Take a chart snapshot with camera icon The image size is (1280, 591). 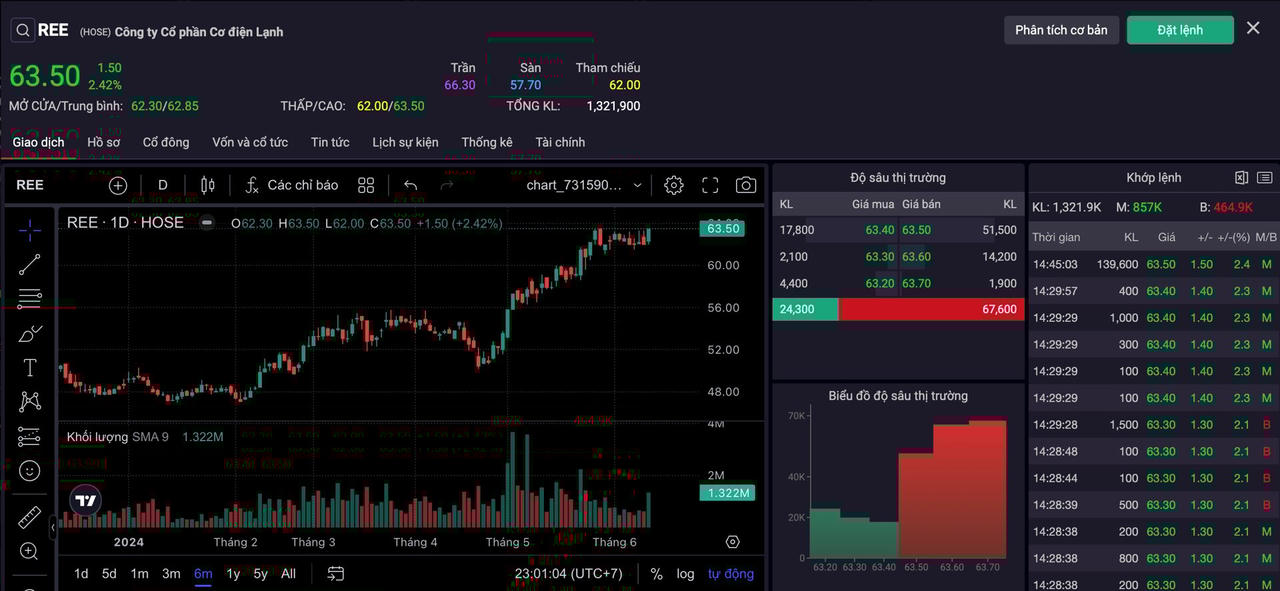746,185
